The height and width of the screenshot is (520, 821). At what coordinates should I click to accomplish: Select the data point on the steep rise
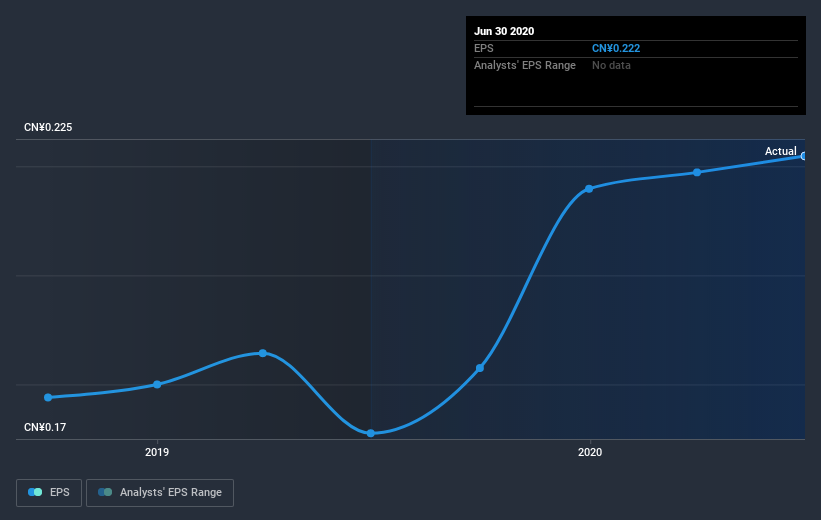(480, 368)
